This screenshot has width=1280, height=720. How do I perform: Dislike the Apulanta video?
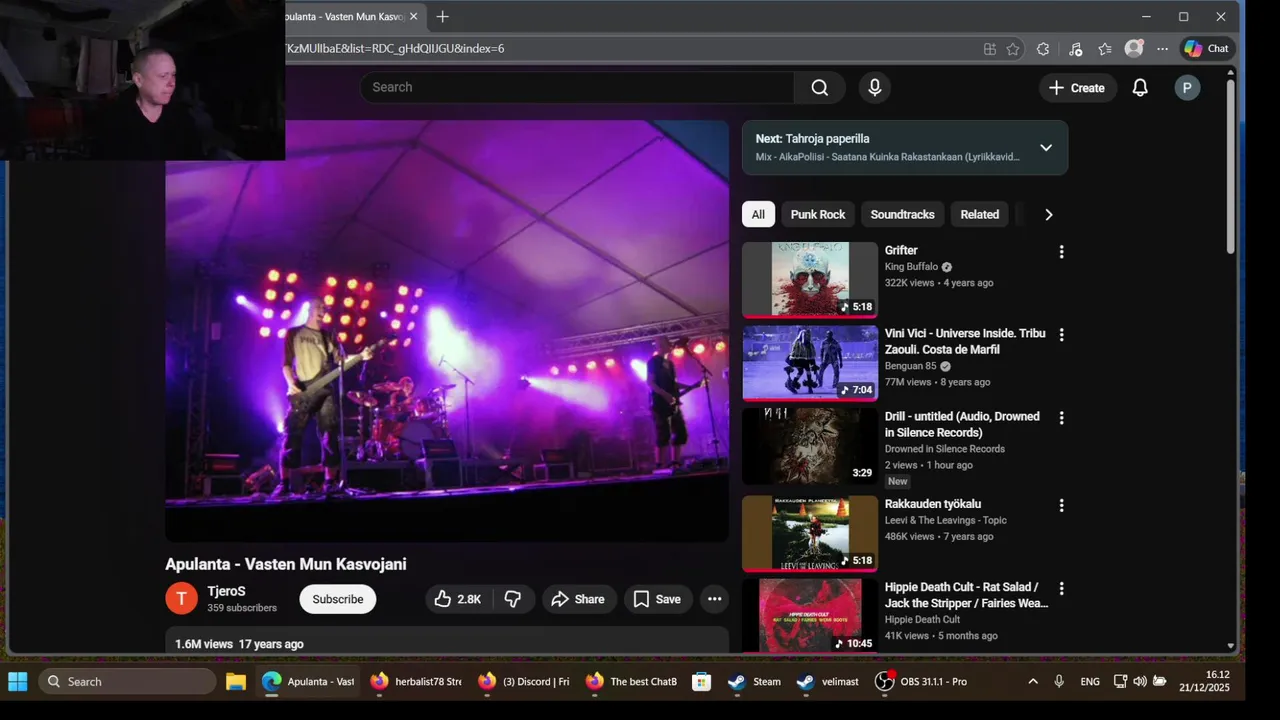pyautogui.click(x=513, y=599)
